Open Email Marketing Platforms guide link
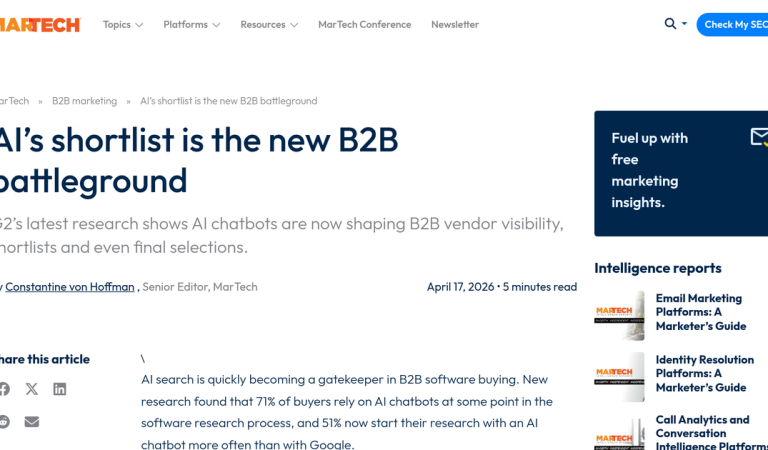The width and height of the screenshot is (768, 450). click(x=701, y=312)
